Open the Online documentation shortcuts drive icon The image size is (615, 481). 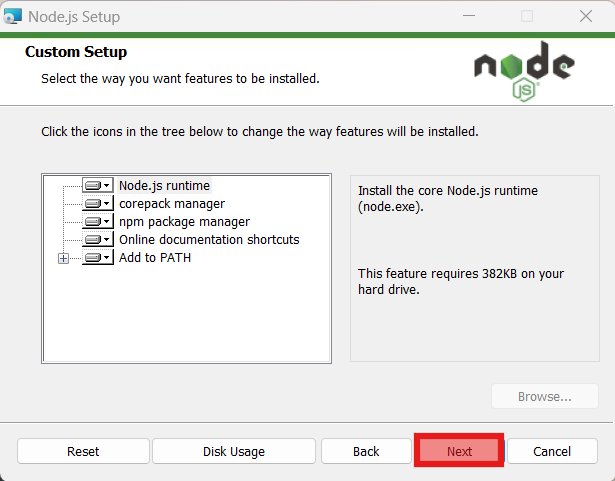pos(97,239)
